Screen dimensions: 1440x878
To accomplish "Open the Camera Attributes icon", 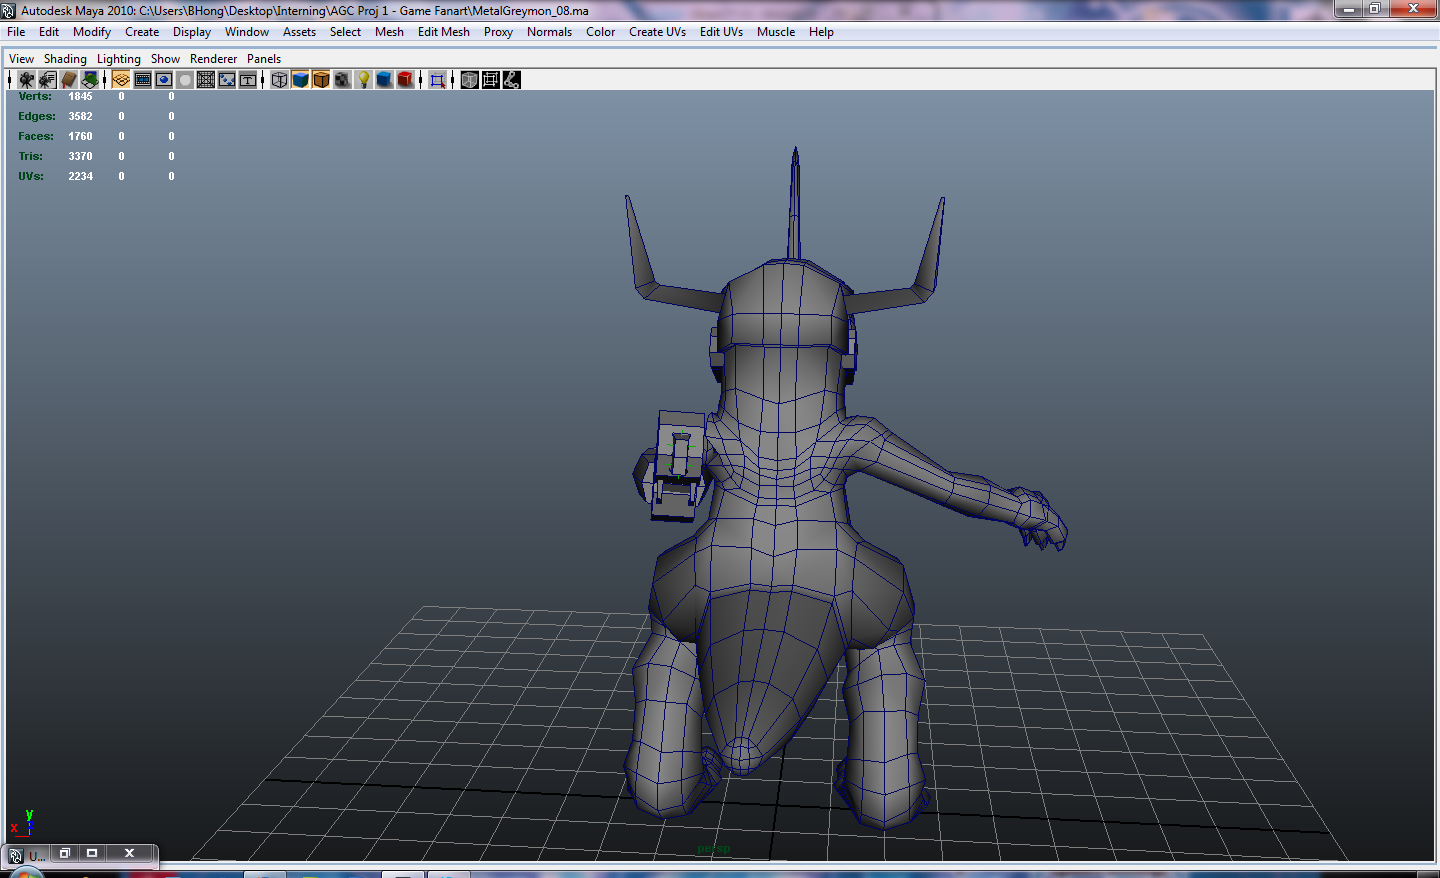I will coord(47,80).
